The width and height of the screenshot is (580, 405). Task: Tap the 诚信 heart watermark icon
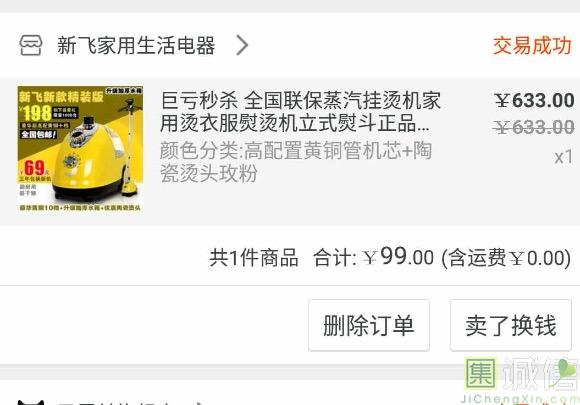point(566,371)
